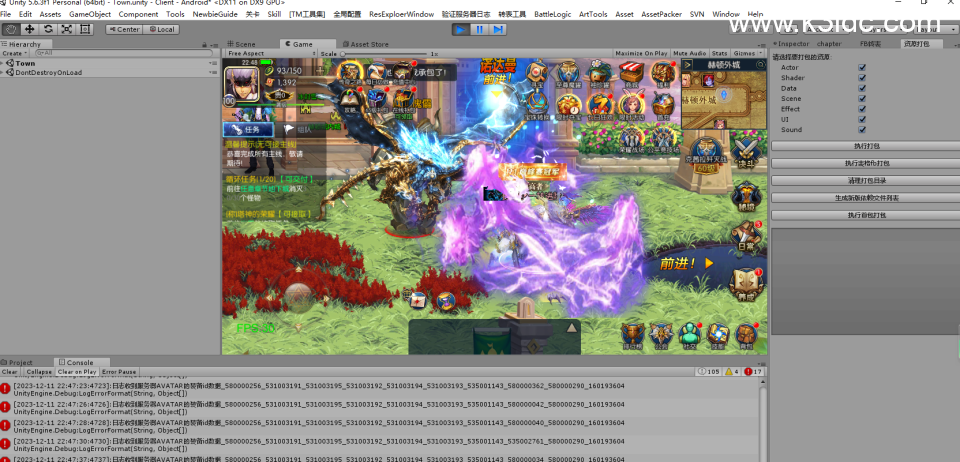Image resolution: width=960 pixels, height=462 pixels.
Task: Open the AssetPacker menu
Action: pyautogui.click(x=661, y=14)
